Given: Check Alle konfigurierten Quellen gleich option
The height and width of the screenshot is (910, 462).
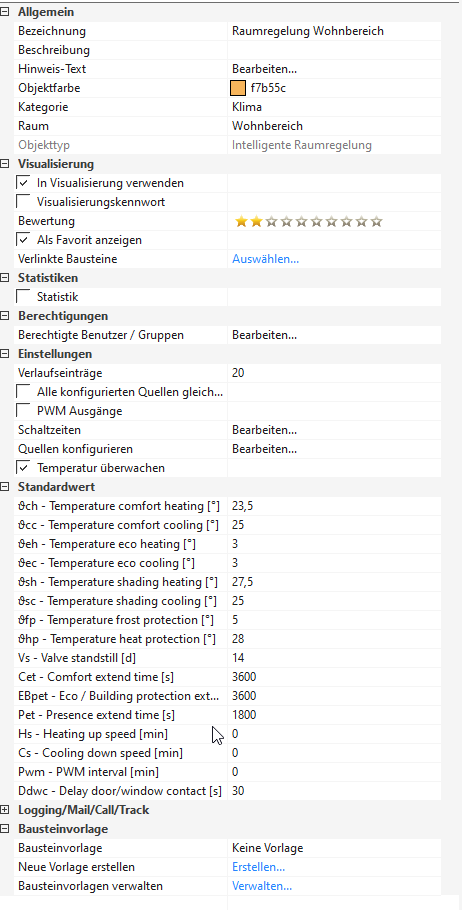Looking at the screenshot, I should click(24, 392).
